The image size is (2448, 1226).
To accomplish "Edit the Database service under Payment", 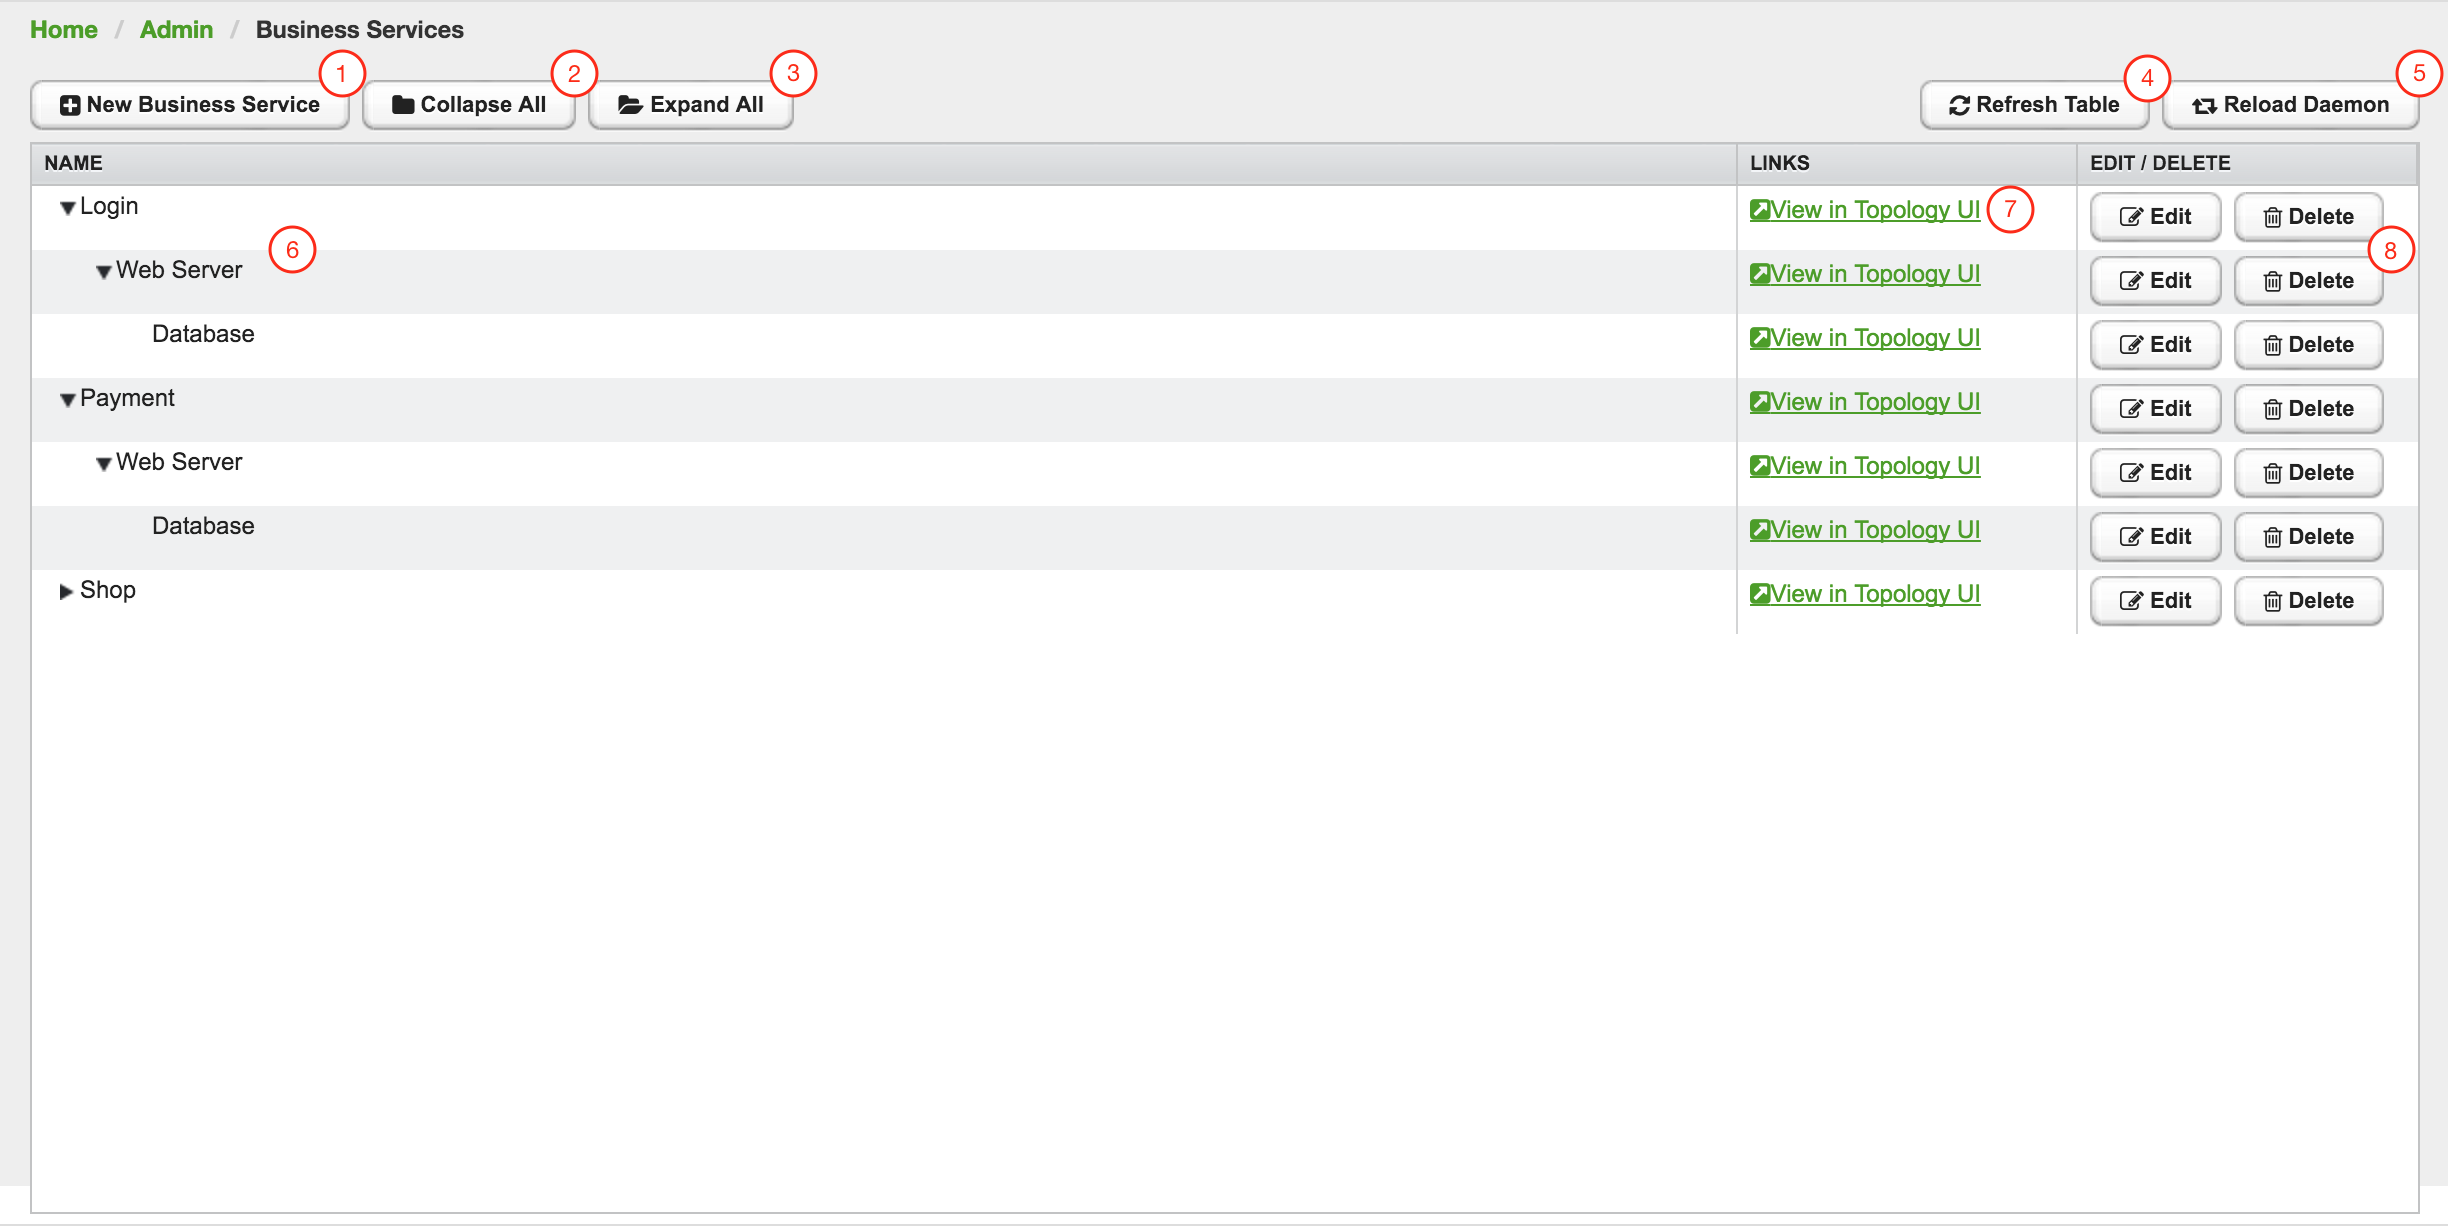I will [x=2155, y=537].
